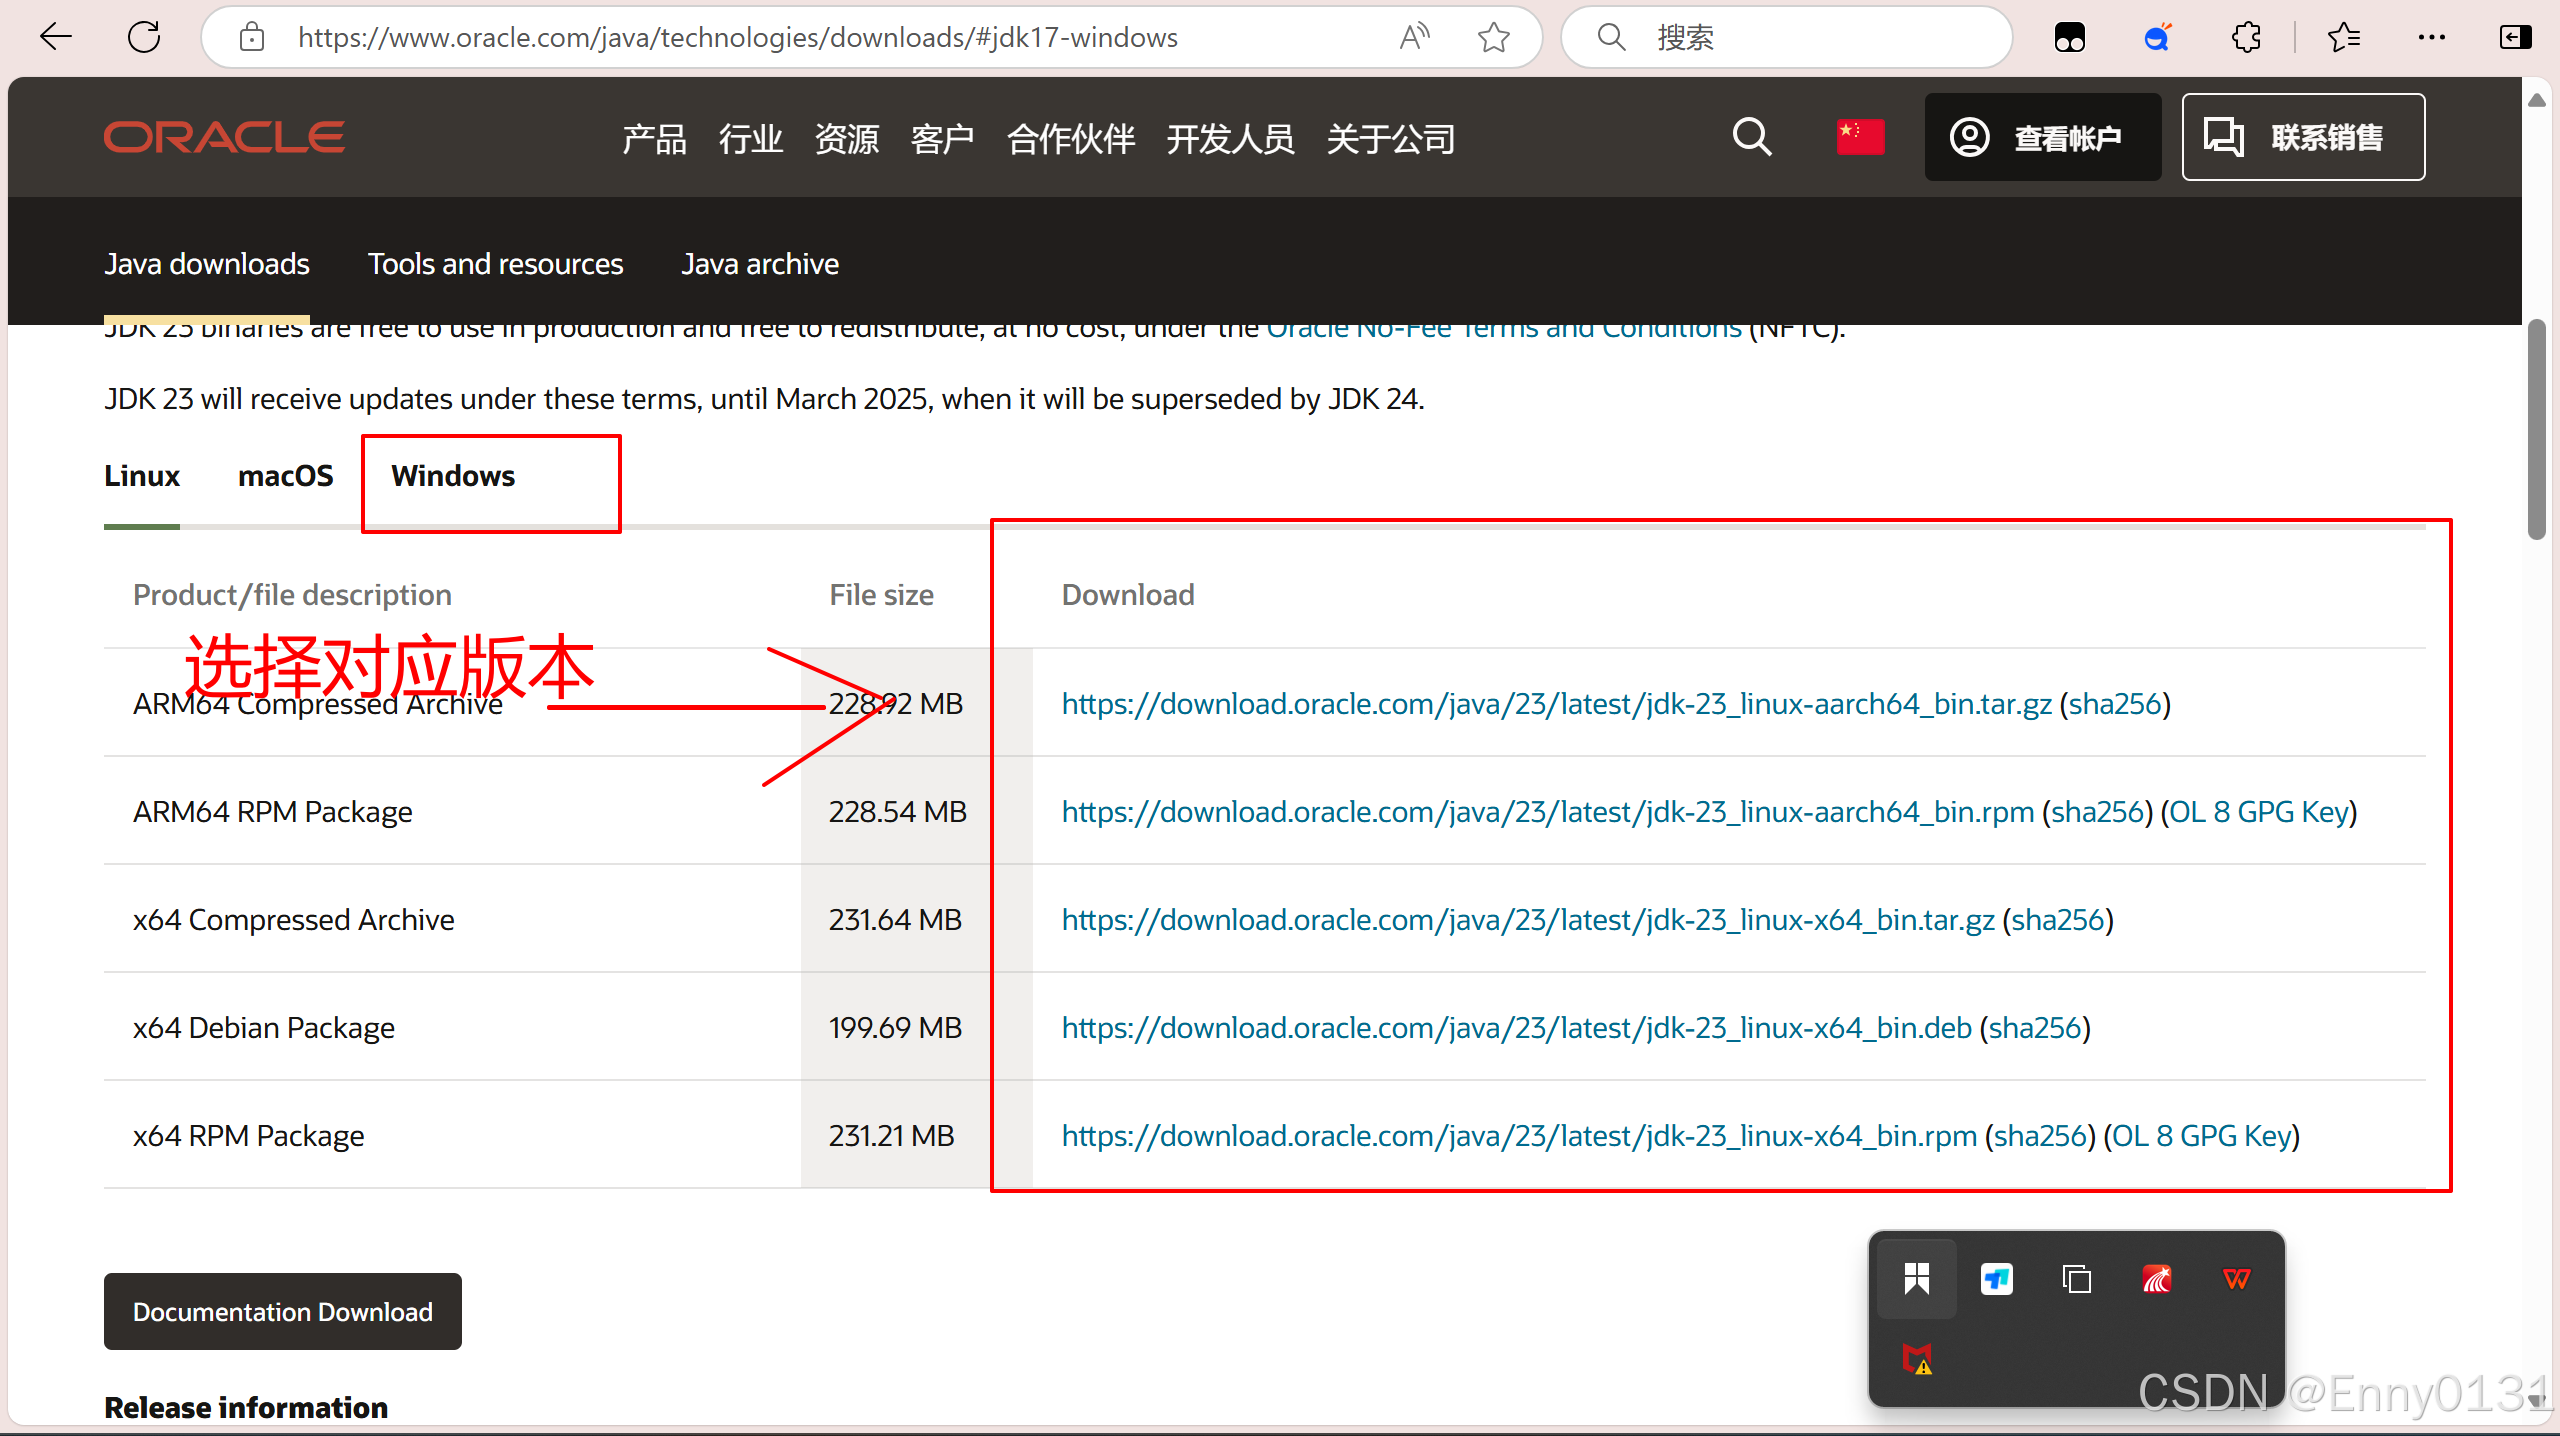The image size is (2560, 1436).
Task: Open the 行业 menu
Action: pos(750,138)
